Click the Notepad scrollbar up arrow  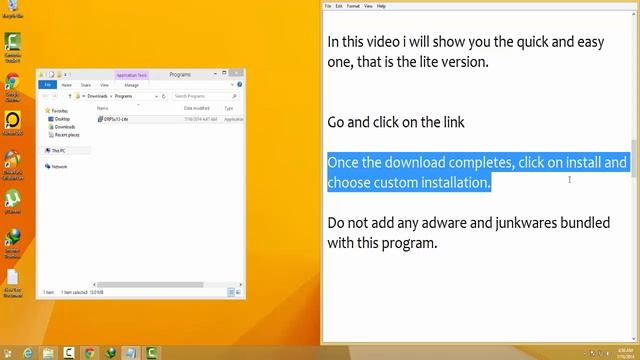(x=633, y=14)
